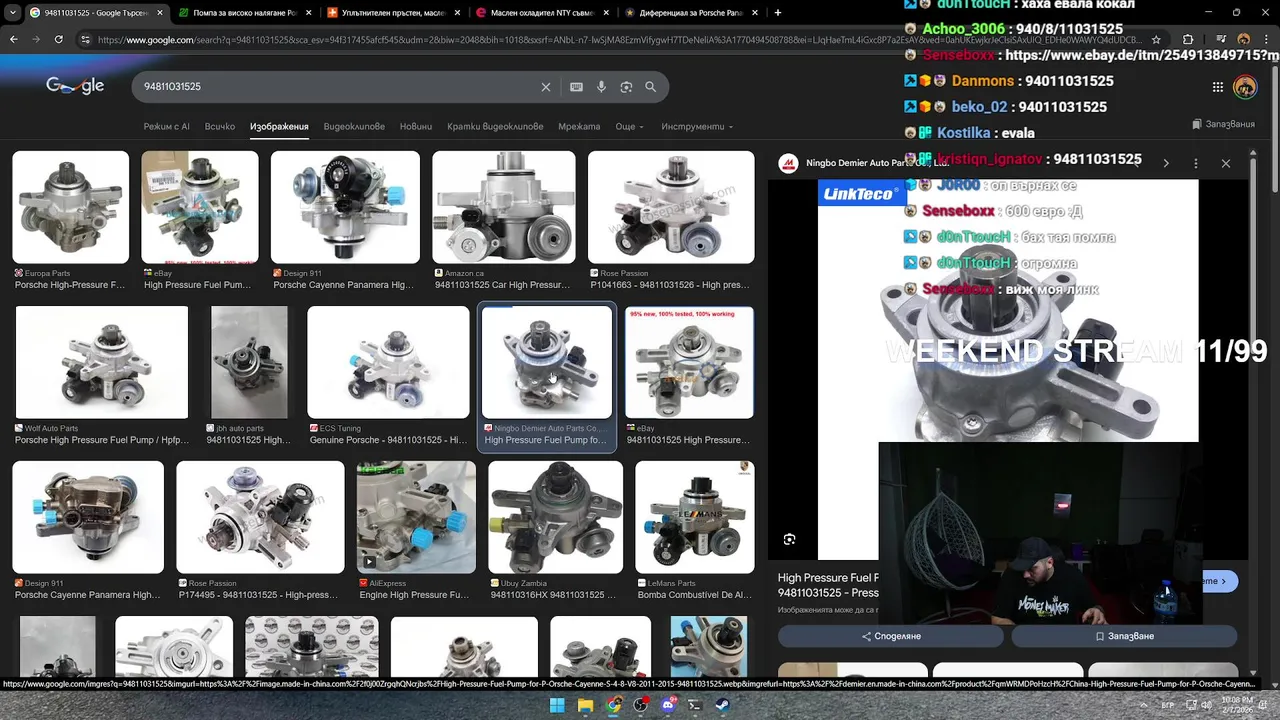
Task: Search inside image with the Lens icon
Action: [x=790, y=540]
